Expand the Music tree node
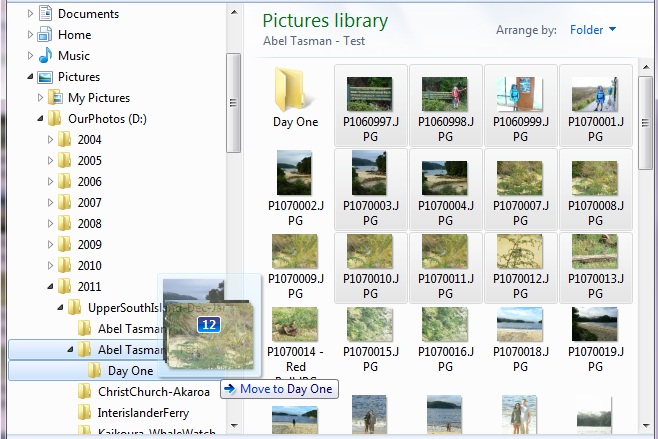658x439 pixels. pyautogui.click(x=30, y=55)
